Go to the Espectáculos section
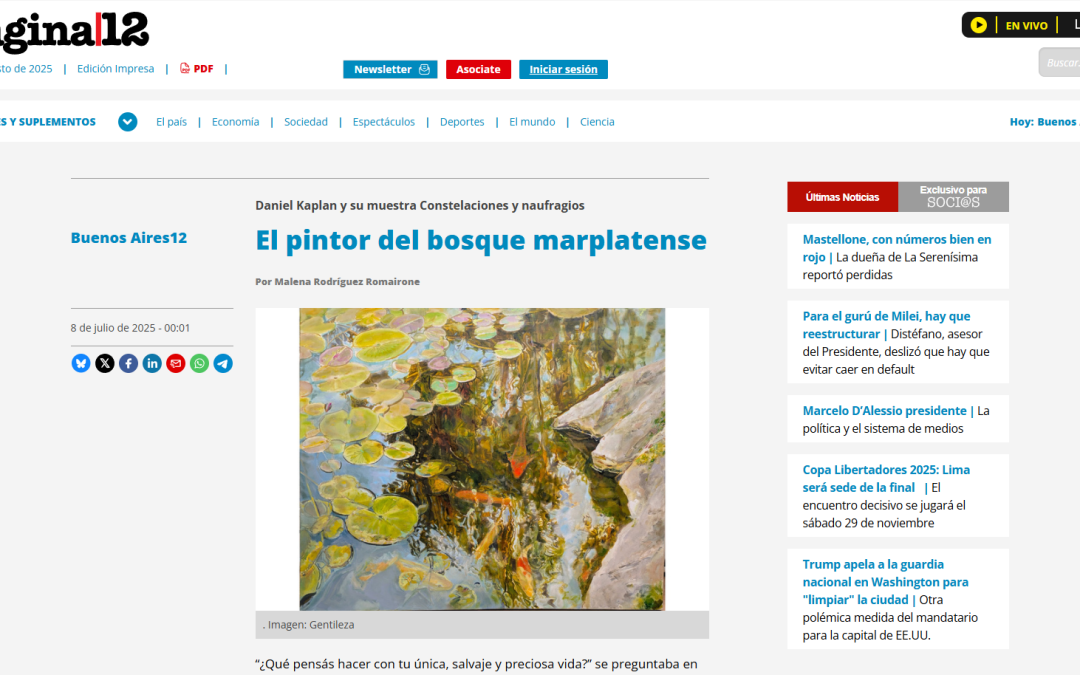The height and width of the screenshot is (675, 1080). (x=383, y=122)
